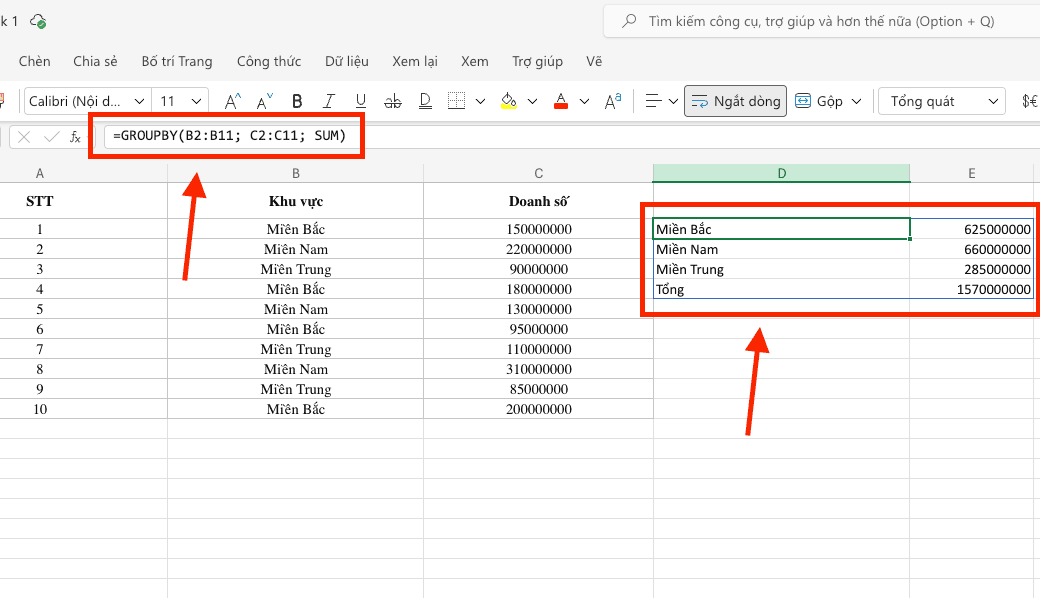Screen dimensions: 1040x598
Task: Select the result cell 285000000
Action: tap(972, 269)
